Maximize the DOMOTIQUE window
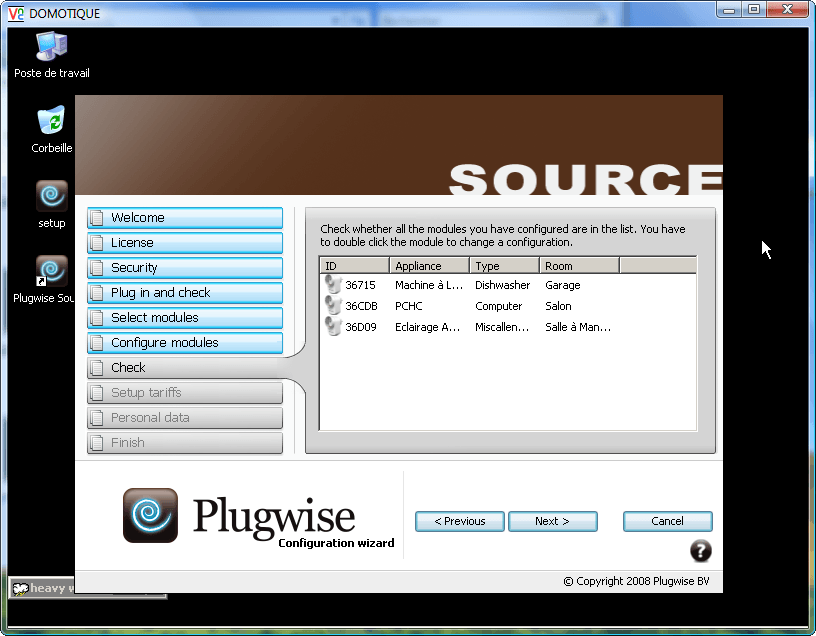The image size is (816, 636). 754,10
